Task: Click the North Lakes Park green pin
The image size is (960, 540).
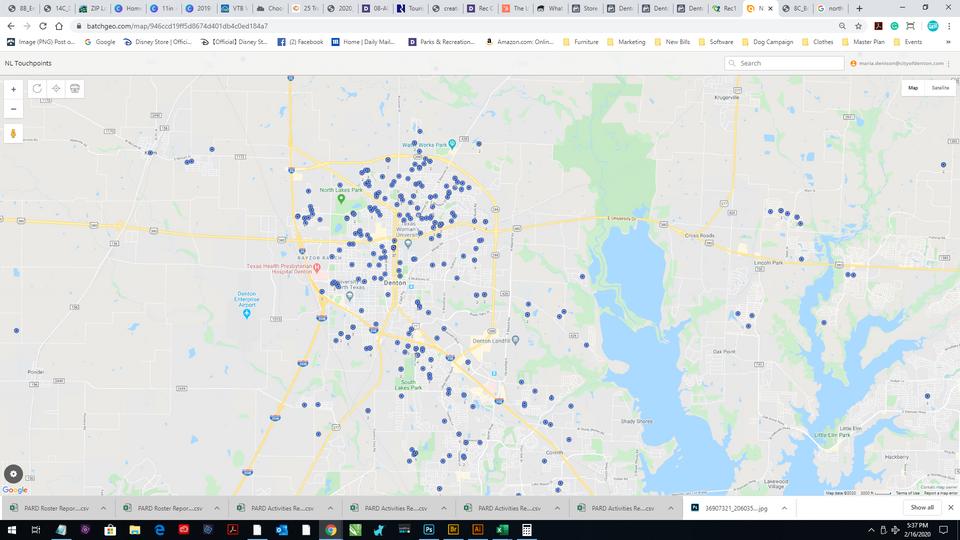Action: pyautogui.click(x=341, y=198)
